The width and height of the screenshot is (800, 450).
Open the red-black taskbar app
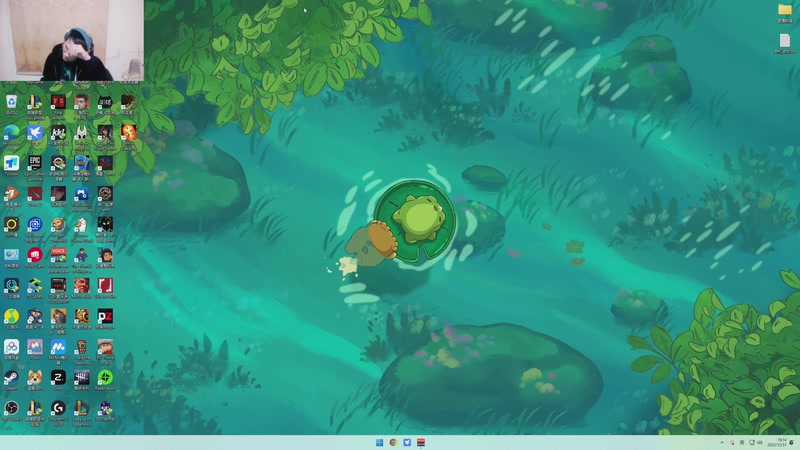[421, 442]
